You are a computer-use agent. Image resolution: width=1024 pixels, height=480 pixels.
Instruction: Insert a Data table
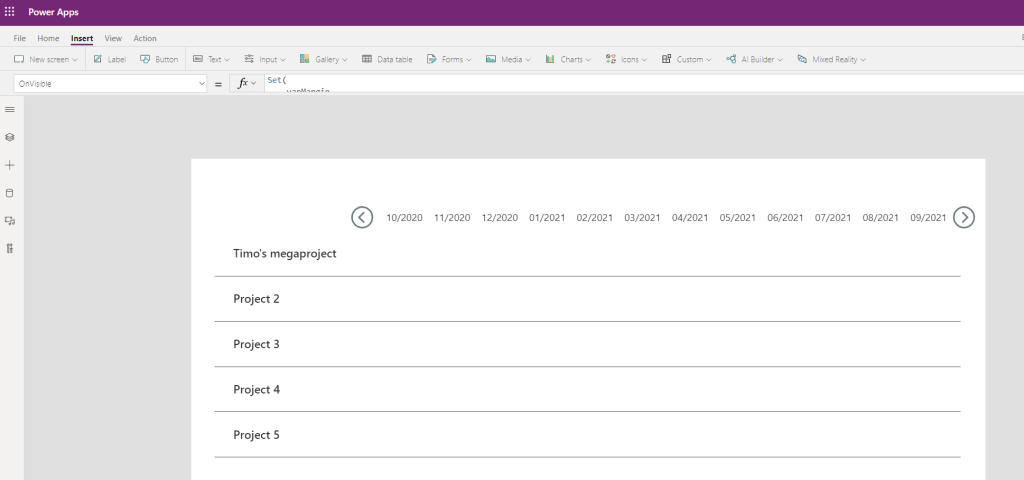coord(387,60)
